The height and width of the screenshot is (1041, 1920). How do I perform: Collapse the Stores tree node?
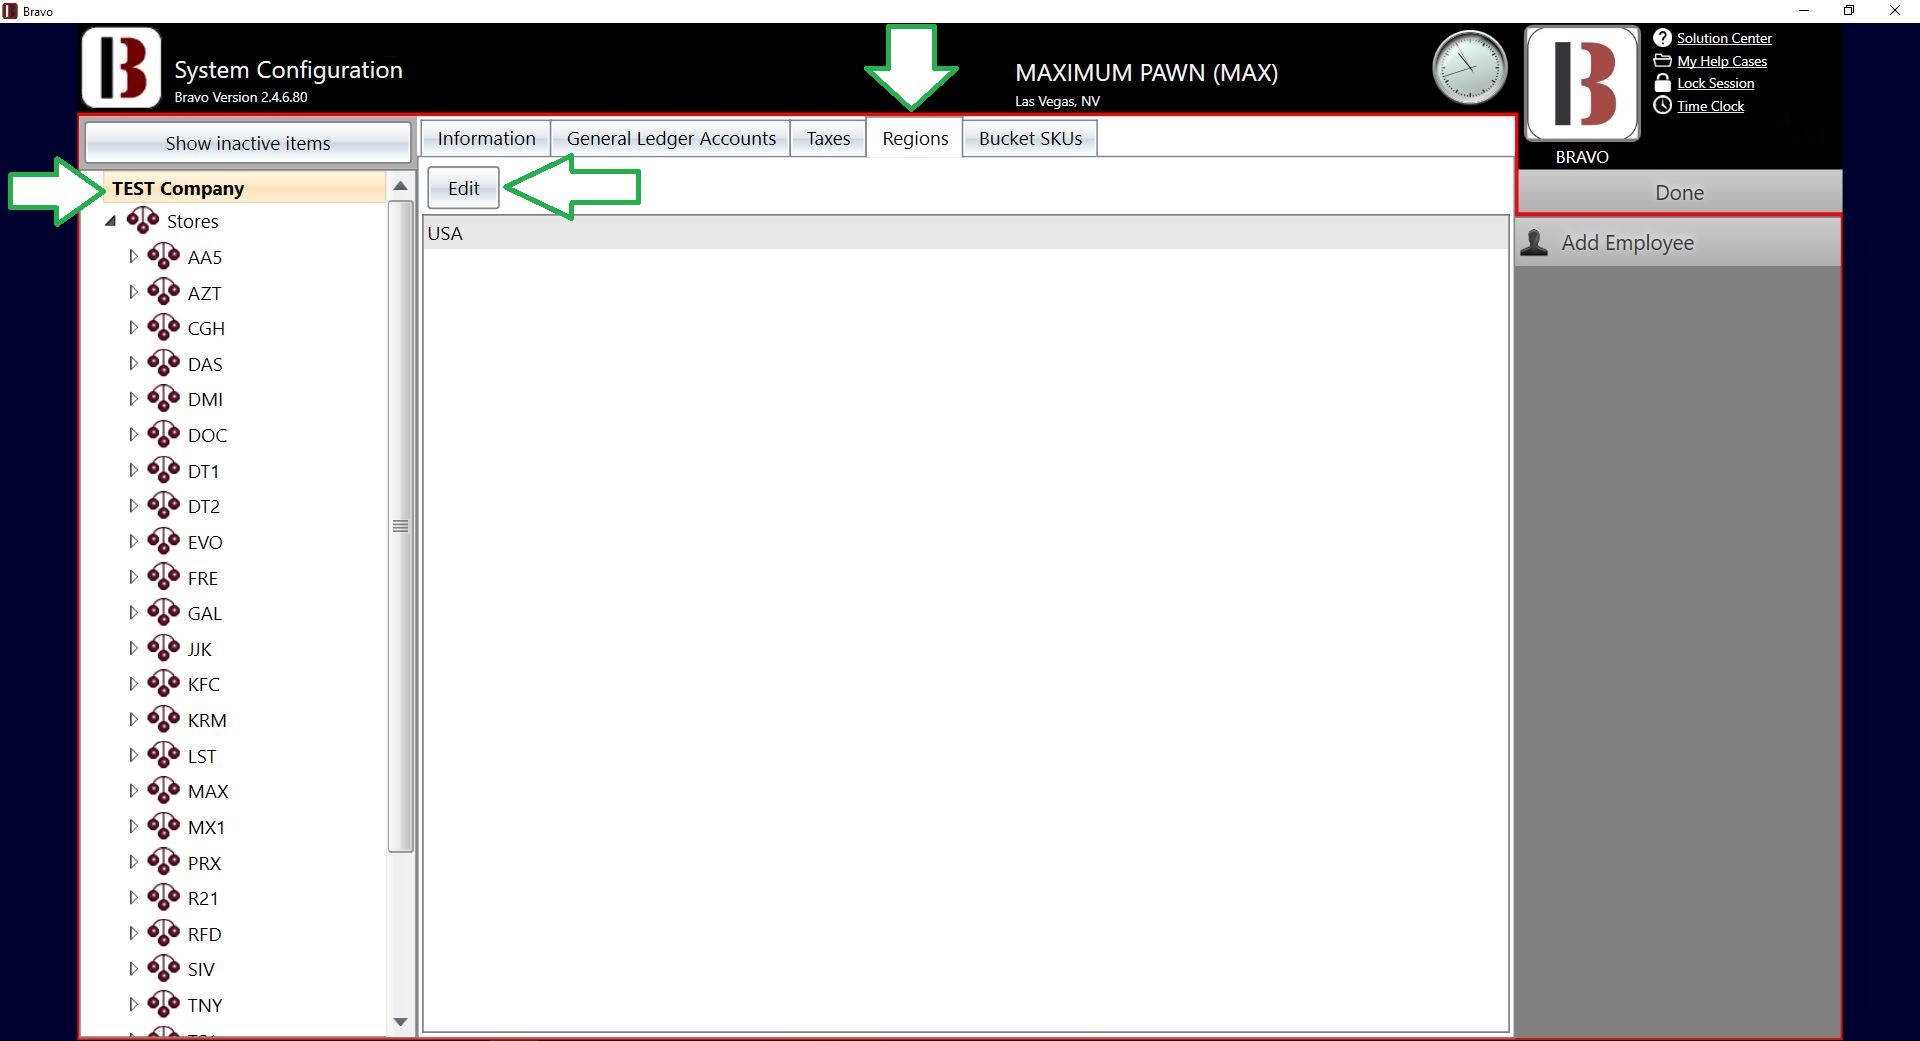pos(111,221)
